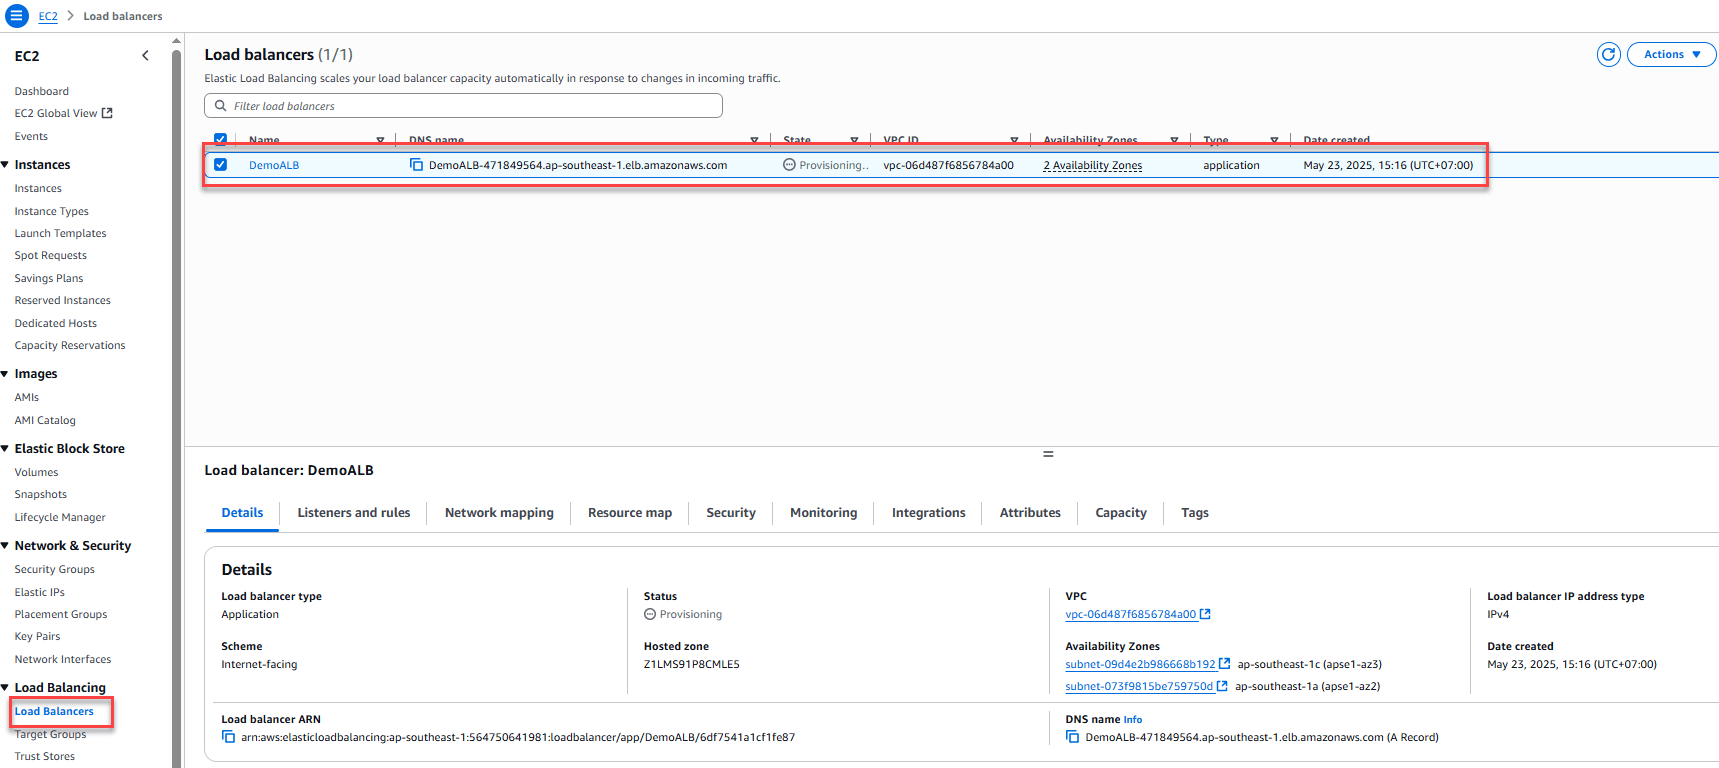Copy DNS name in the Details panel
The image size is (1719, 768).
tap(1072, 737)
